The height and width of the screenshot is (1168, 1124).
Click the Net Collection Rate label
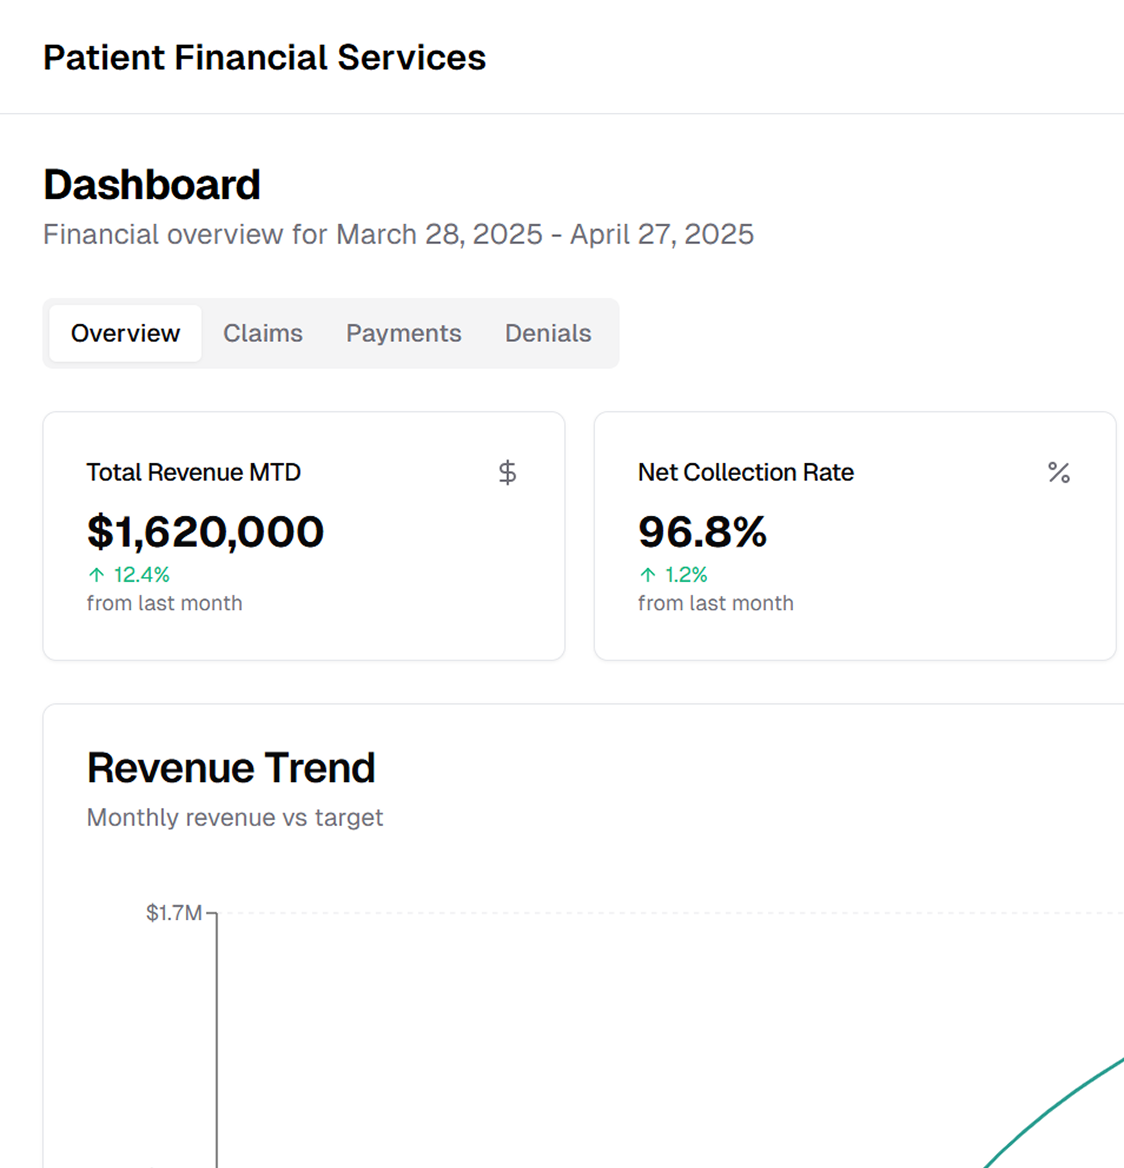coord(745,472)
